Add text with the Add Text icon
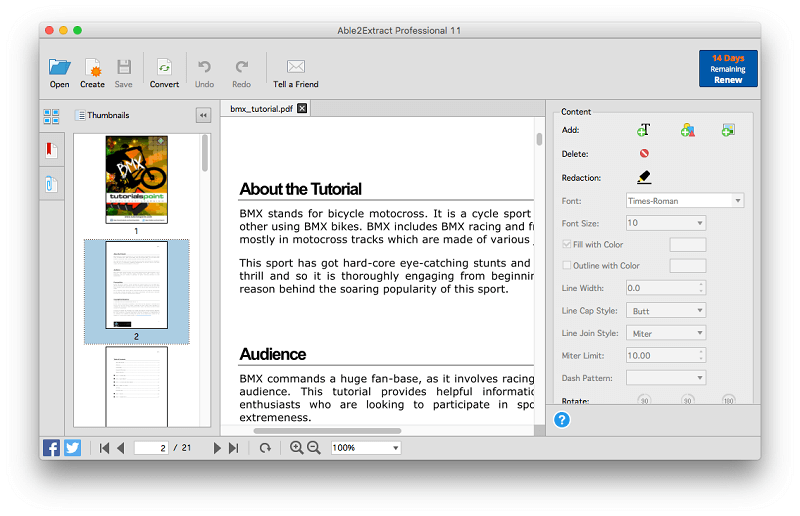This screenshot has width=800, height=516. click(x=644, y=130)
